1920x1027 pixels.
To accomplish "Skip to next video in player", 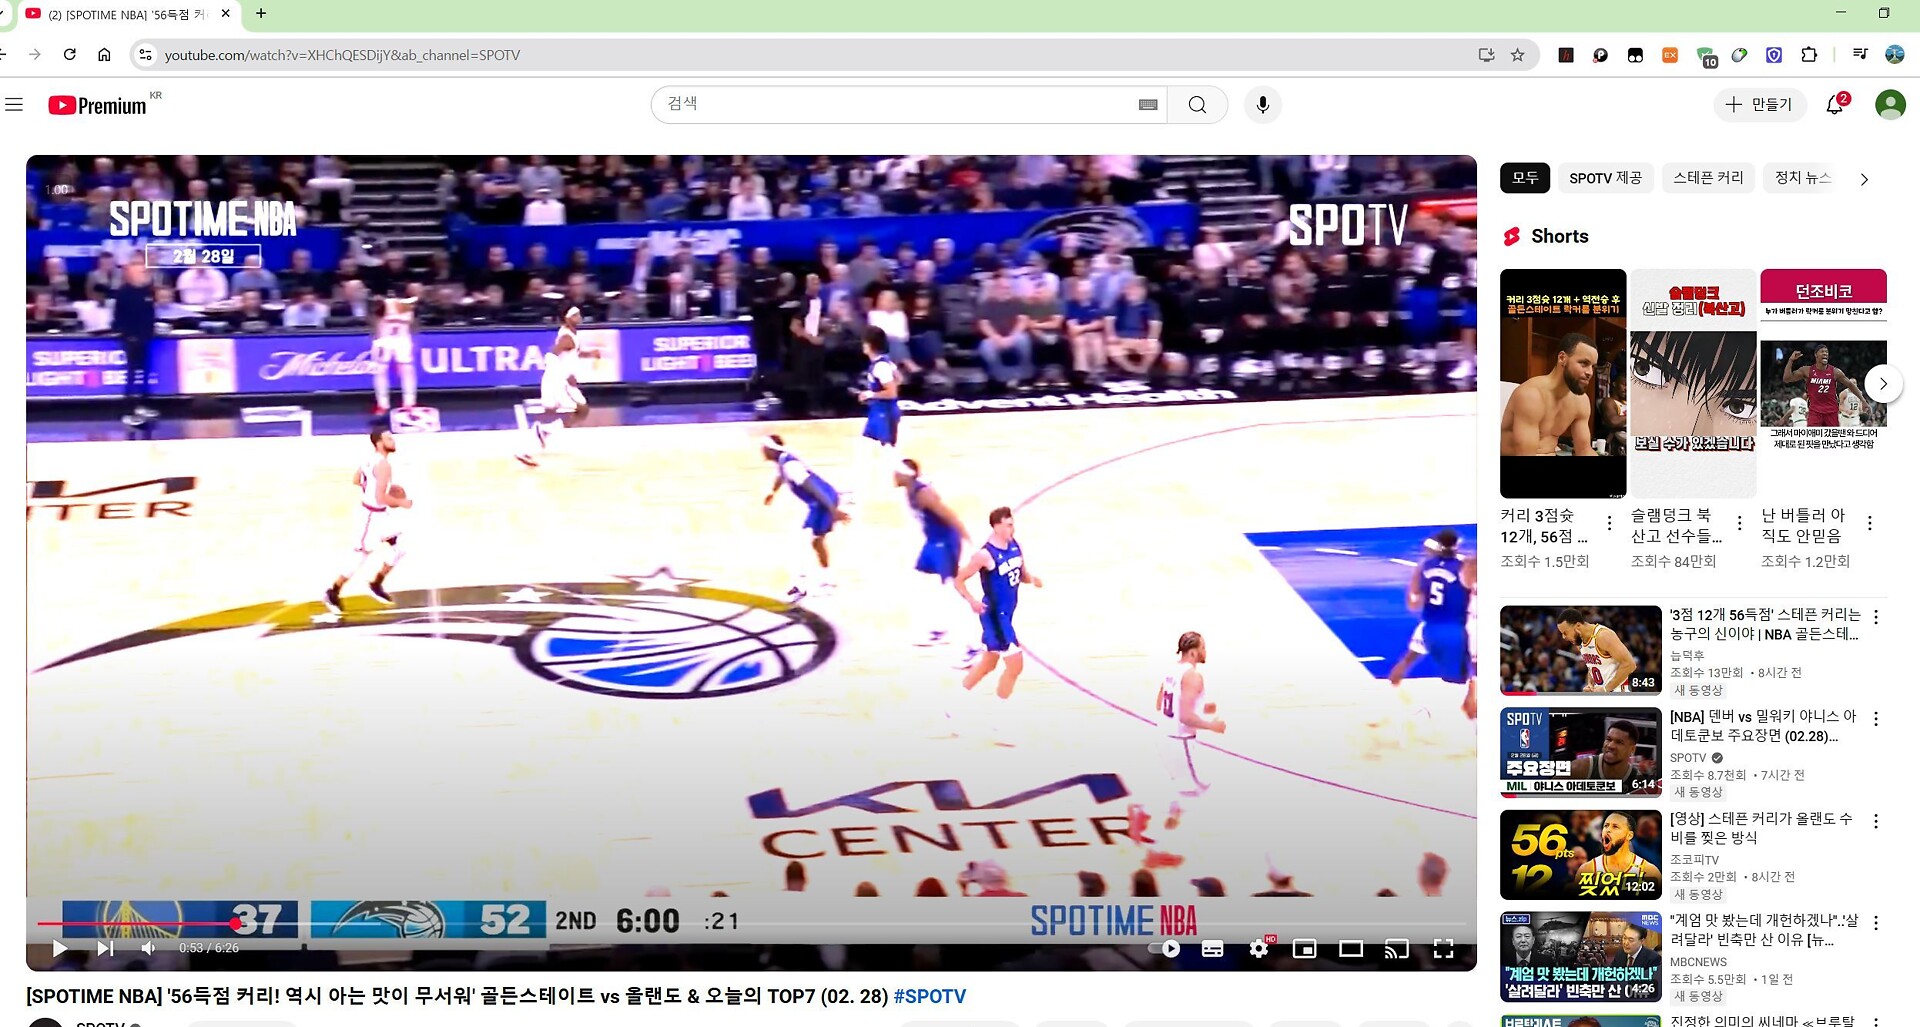I will tap(105, 948).
